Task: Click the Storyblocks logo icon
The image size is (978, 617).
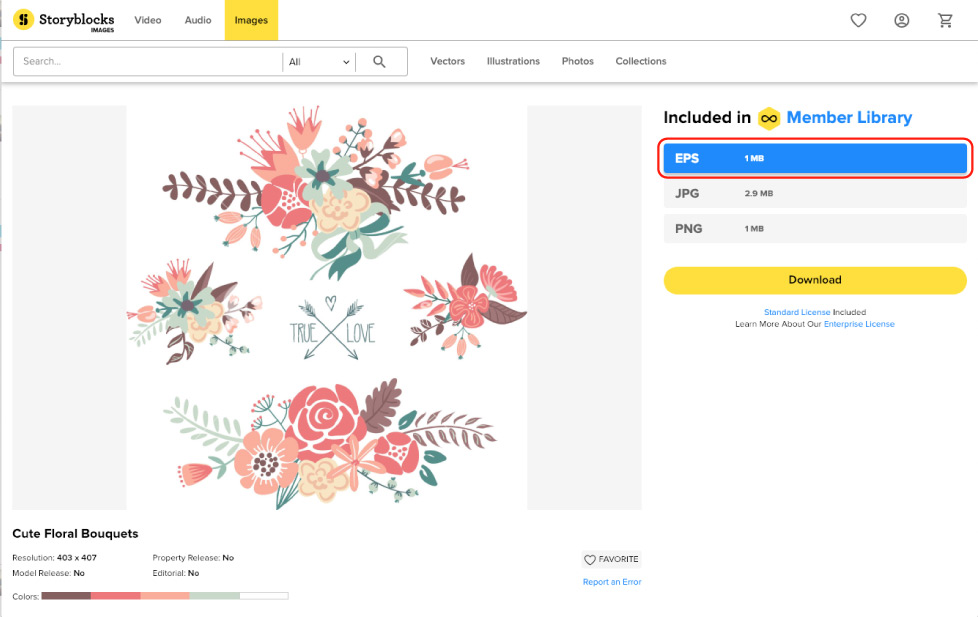Action: (x=22, y=19)
